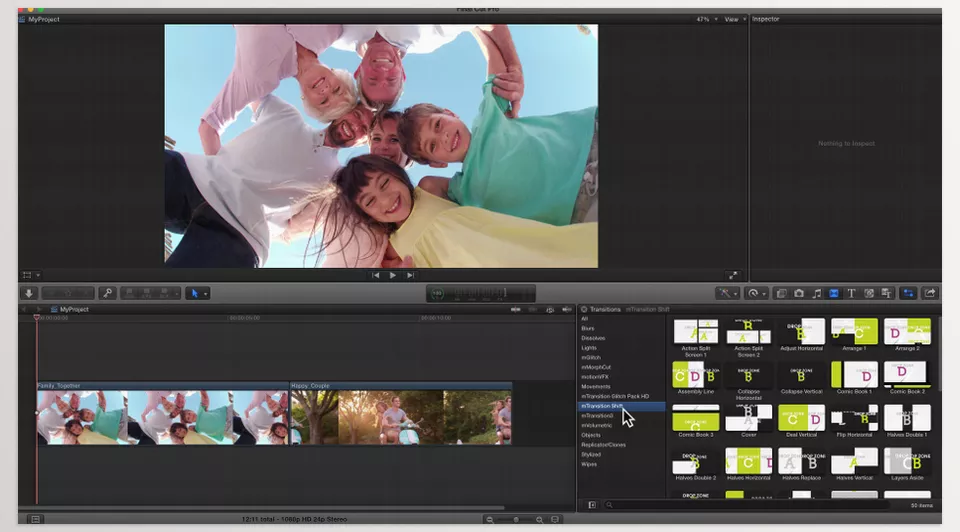Toggle the transitions browser sidebar button

[x=591, y=505]
